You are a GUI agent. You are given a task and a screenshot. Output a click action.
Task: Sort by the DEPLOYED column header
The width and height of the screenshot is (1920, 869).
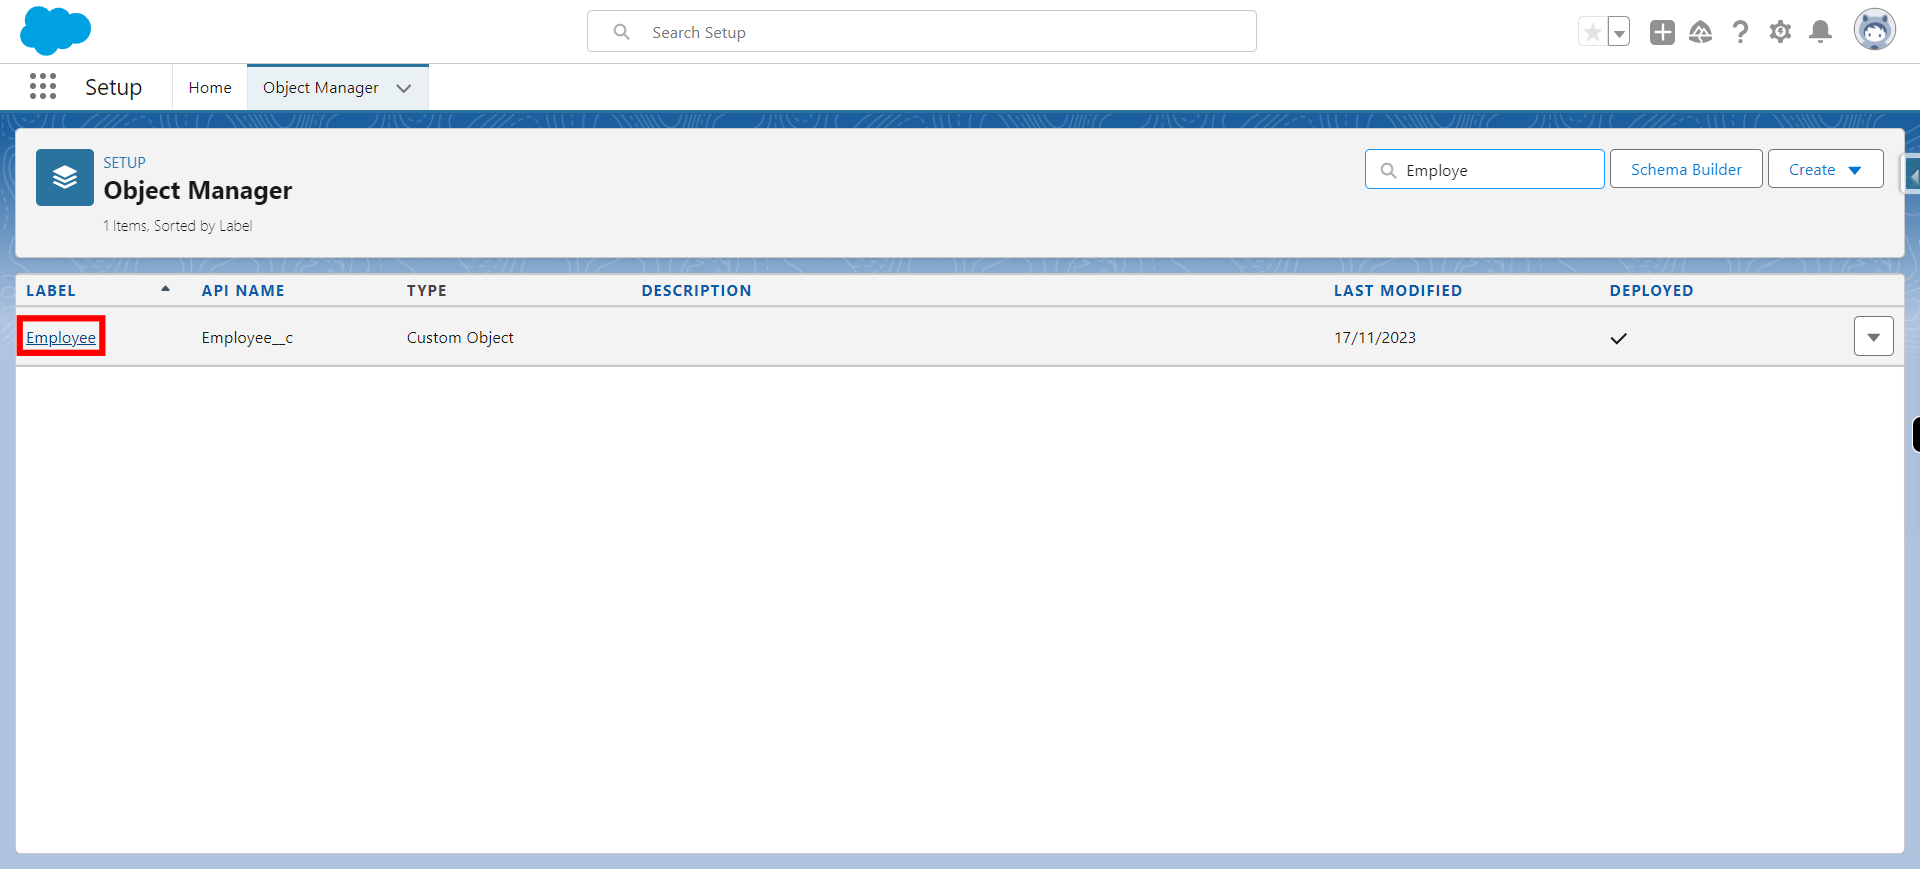pyautogui.click(x=1651, y=291)
